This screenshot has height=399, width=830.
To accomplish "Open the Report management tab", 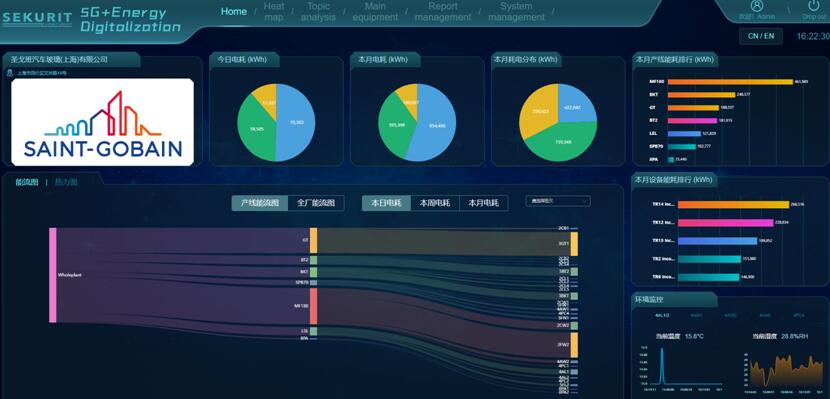I will pyautogui.click(x=443, y=12).
